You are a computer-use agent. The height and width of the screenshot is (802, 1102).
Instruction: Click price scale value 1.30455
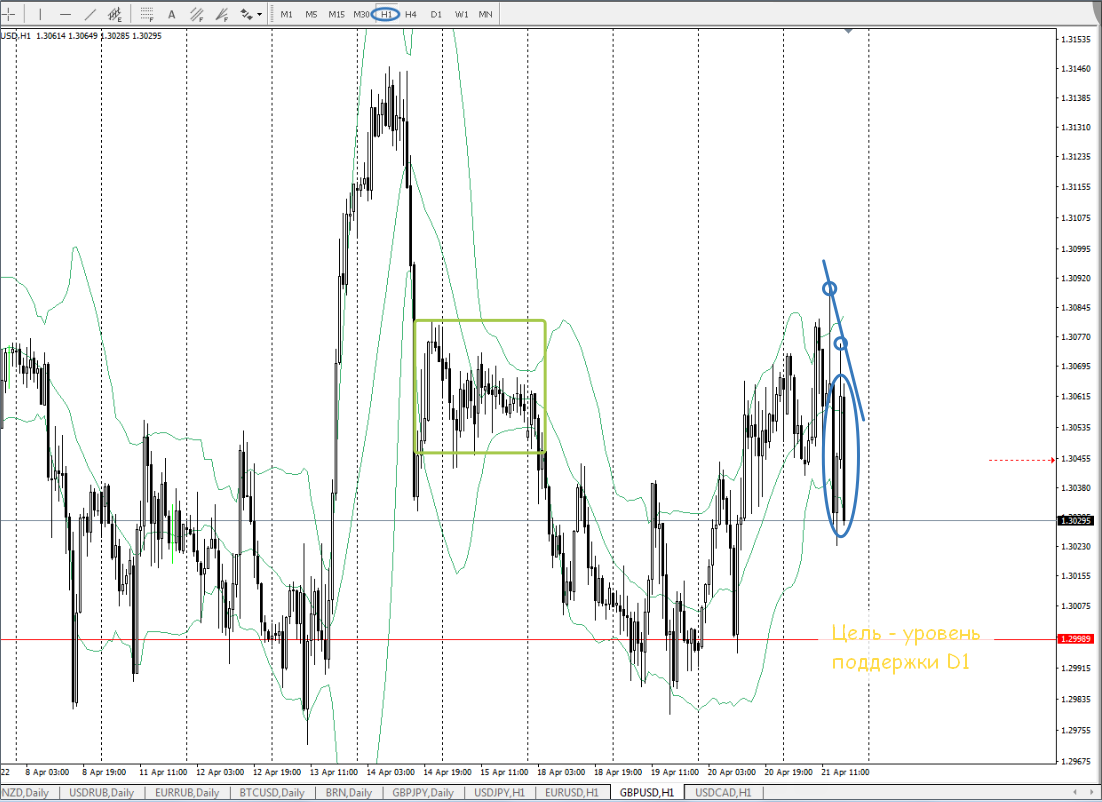click(1077, 458)
